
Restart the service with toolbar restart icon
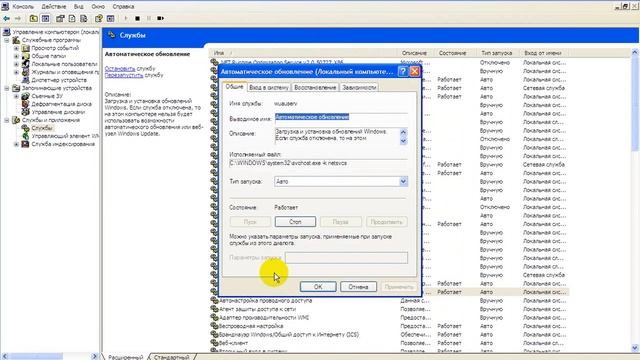[x=160, y=18]
